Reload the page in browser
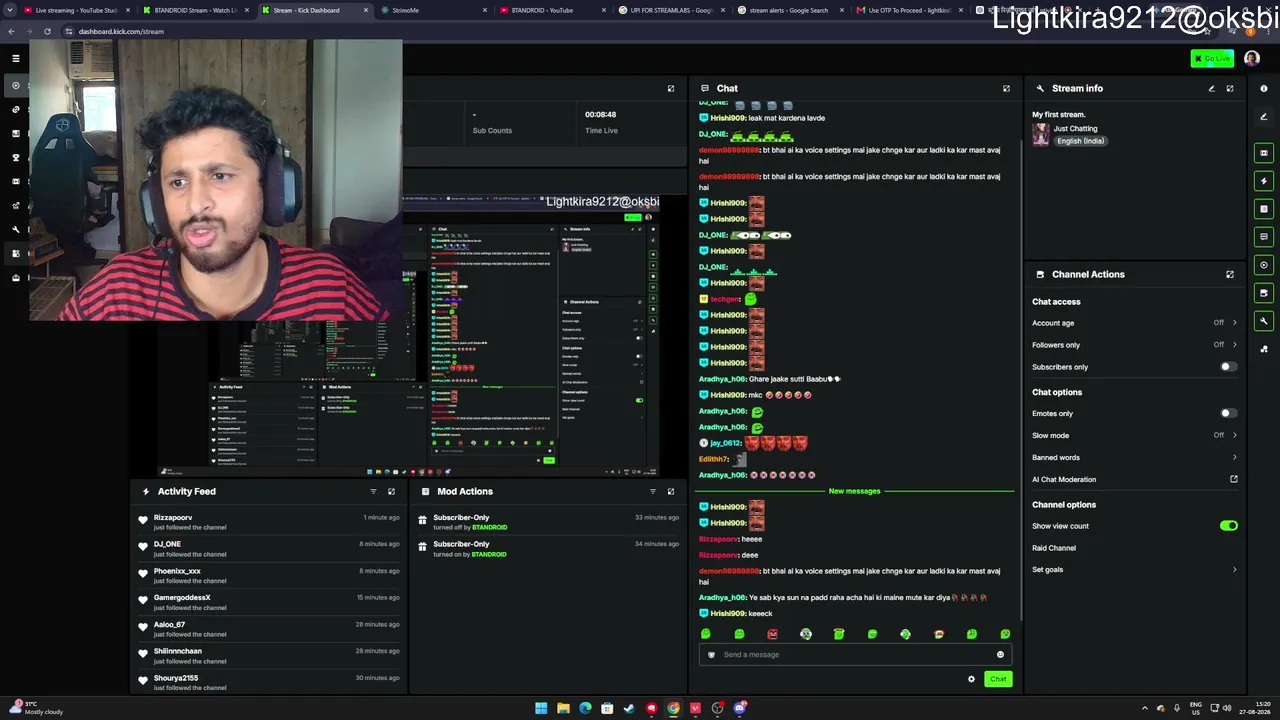 coord(47,31)
